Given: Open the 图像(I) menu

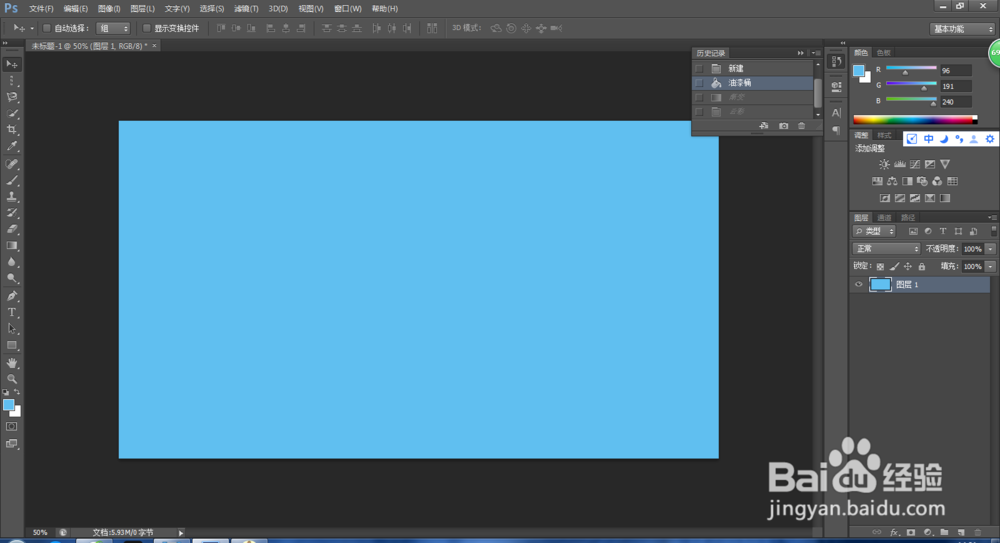Looking at the screenshot, I should (x=109, y=9).
